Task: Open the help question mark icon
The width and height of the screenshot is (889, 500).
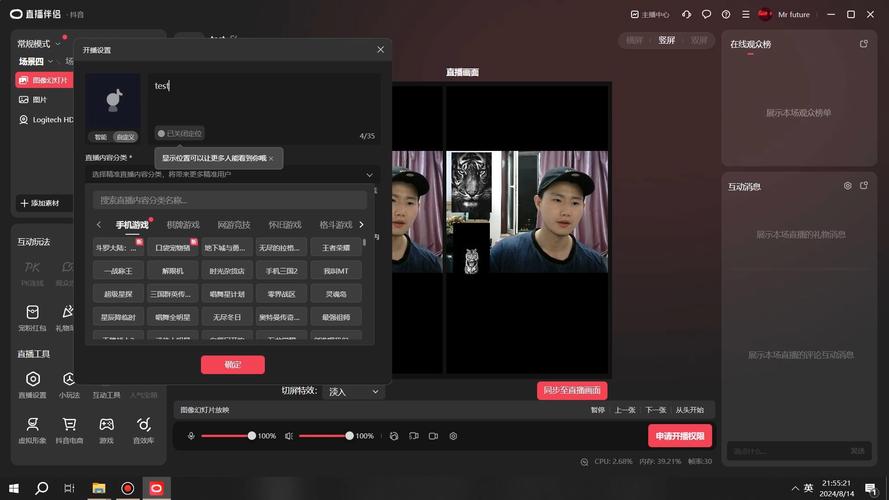Action: coord(727,14)
